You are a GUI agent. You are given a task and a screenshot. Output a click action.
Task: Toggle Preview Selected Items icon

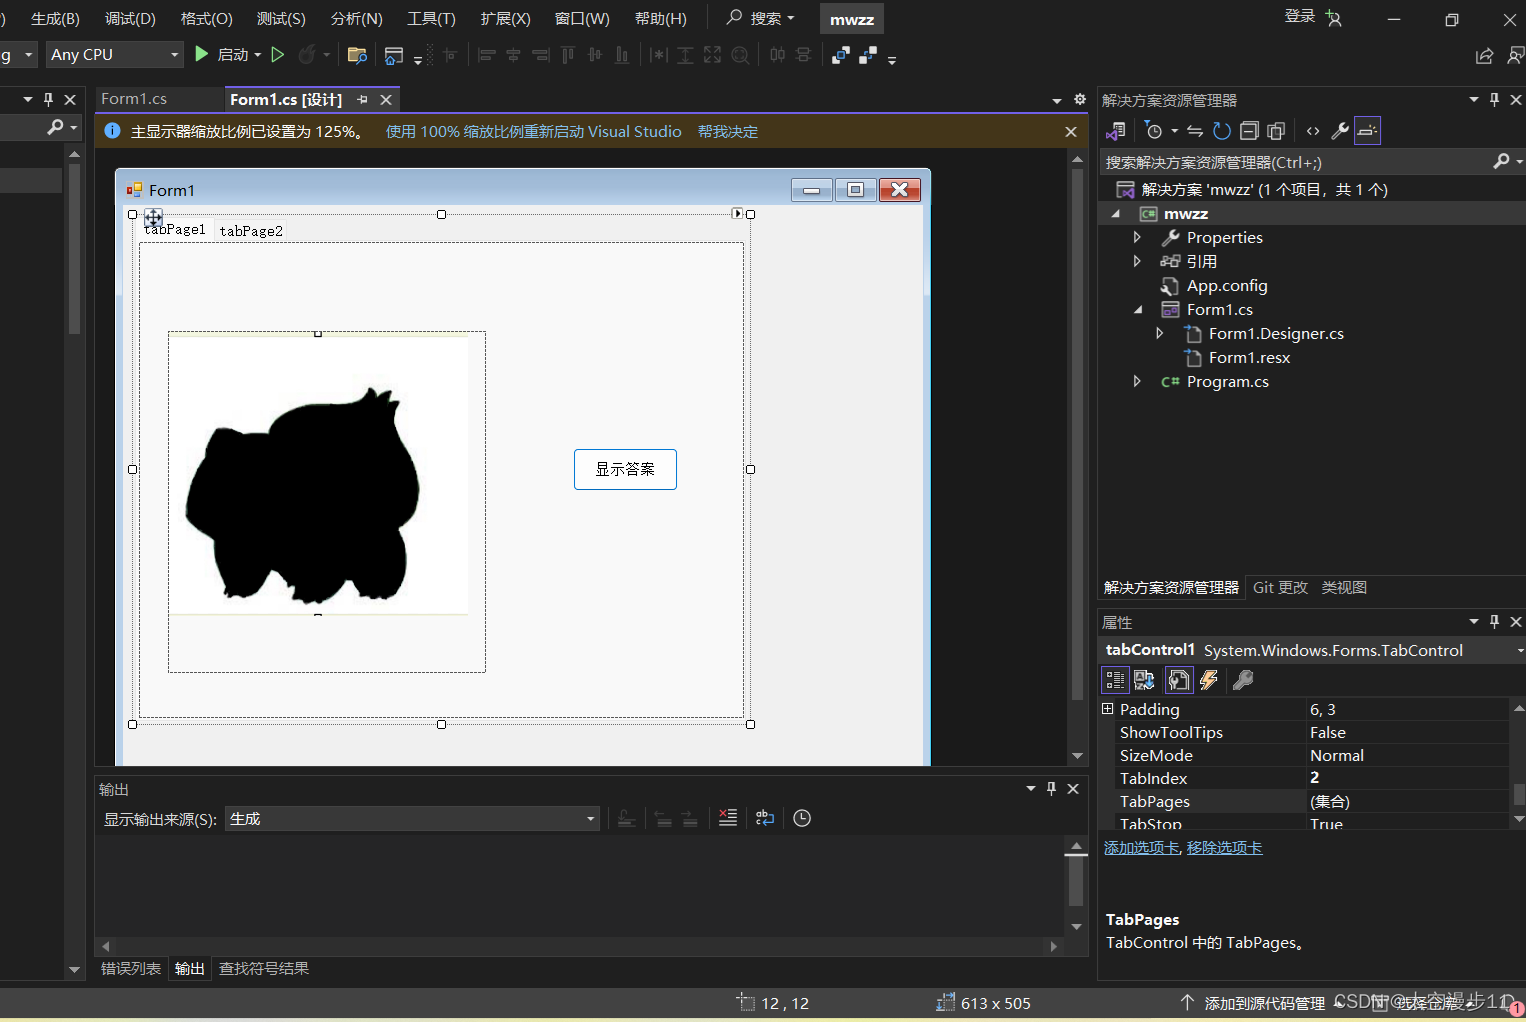point(1367,130)
